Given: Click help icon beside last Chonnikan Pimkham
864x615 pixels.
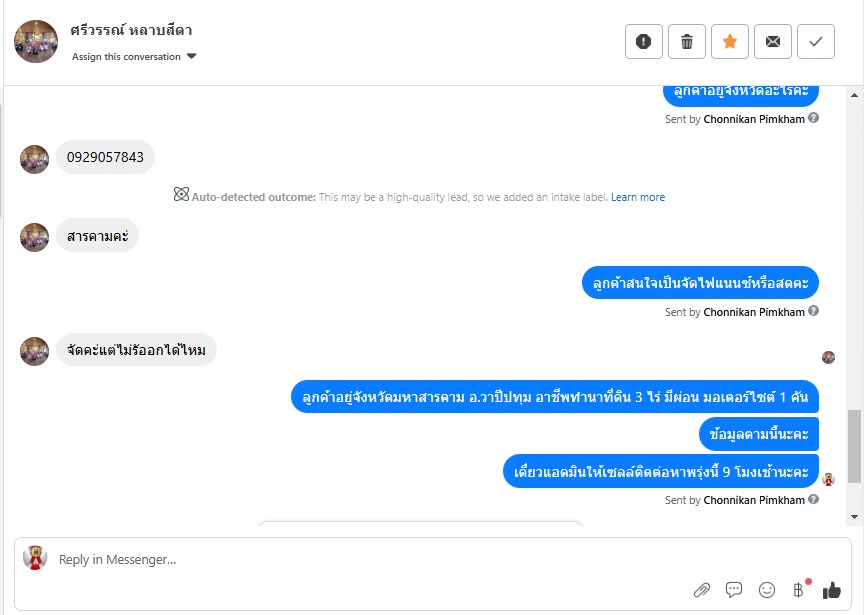Looking at the screenshot, I should [813, 499].
